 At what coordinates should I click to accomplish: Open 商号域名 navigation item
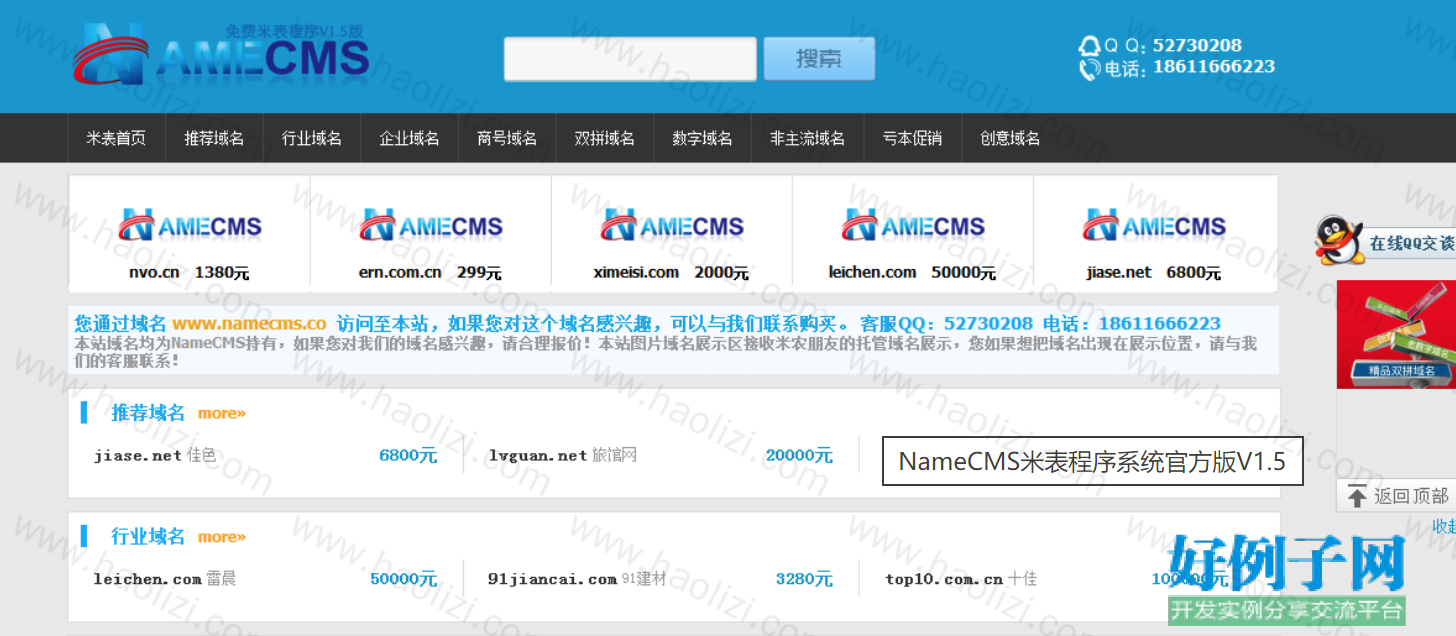pos(507,138)
